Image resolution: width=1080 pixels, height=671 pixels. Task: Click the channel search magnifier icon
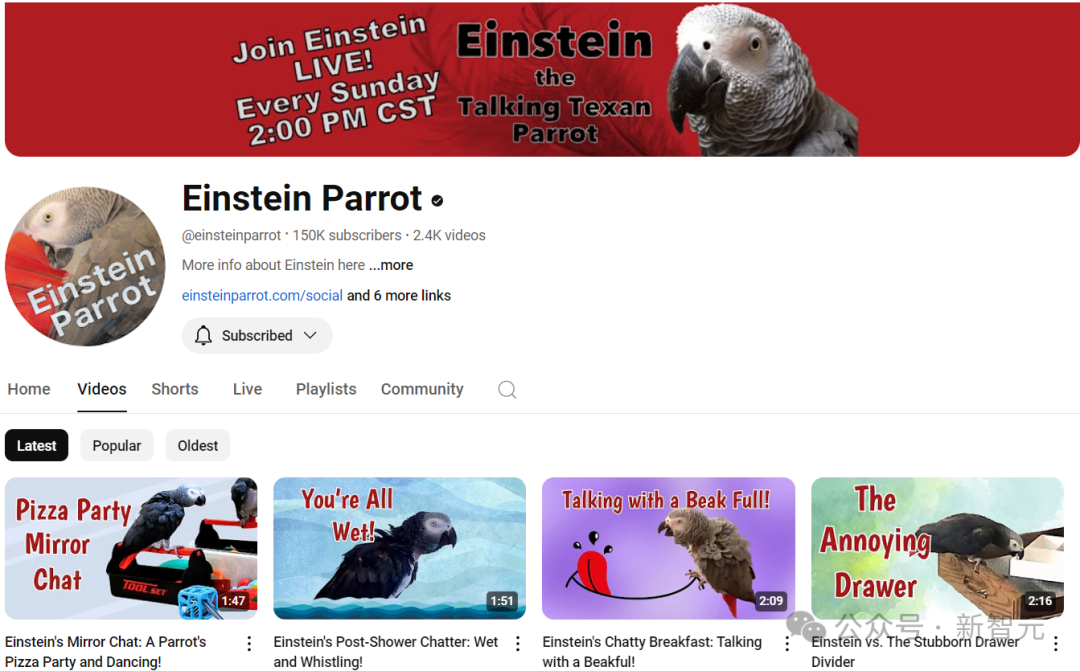click(x=507, y=389)
